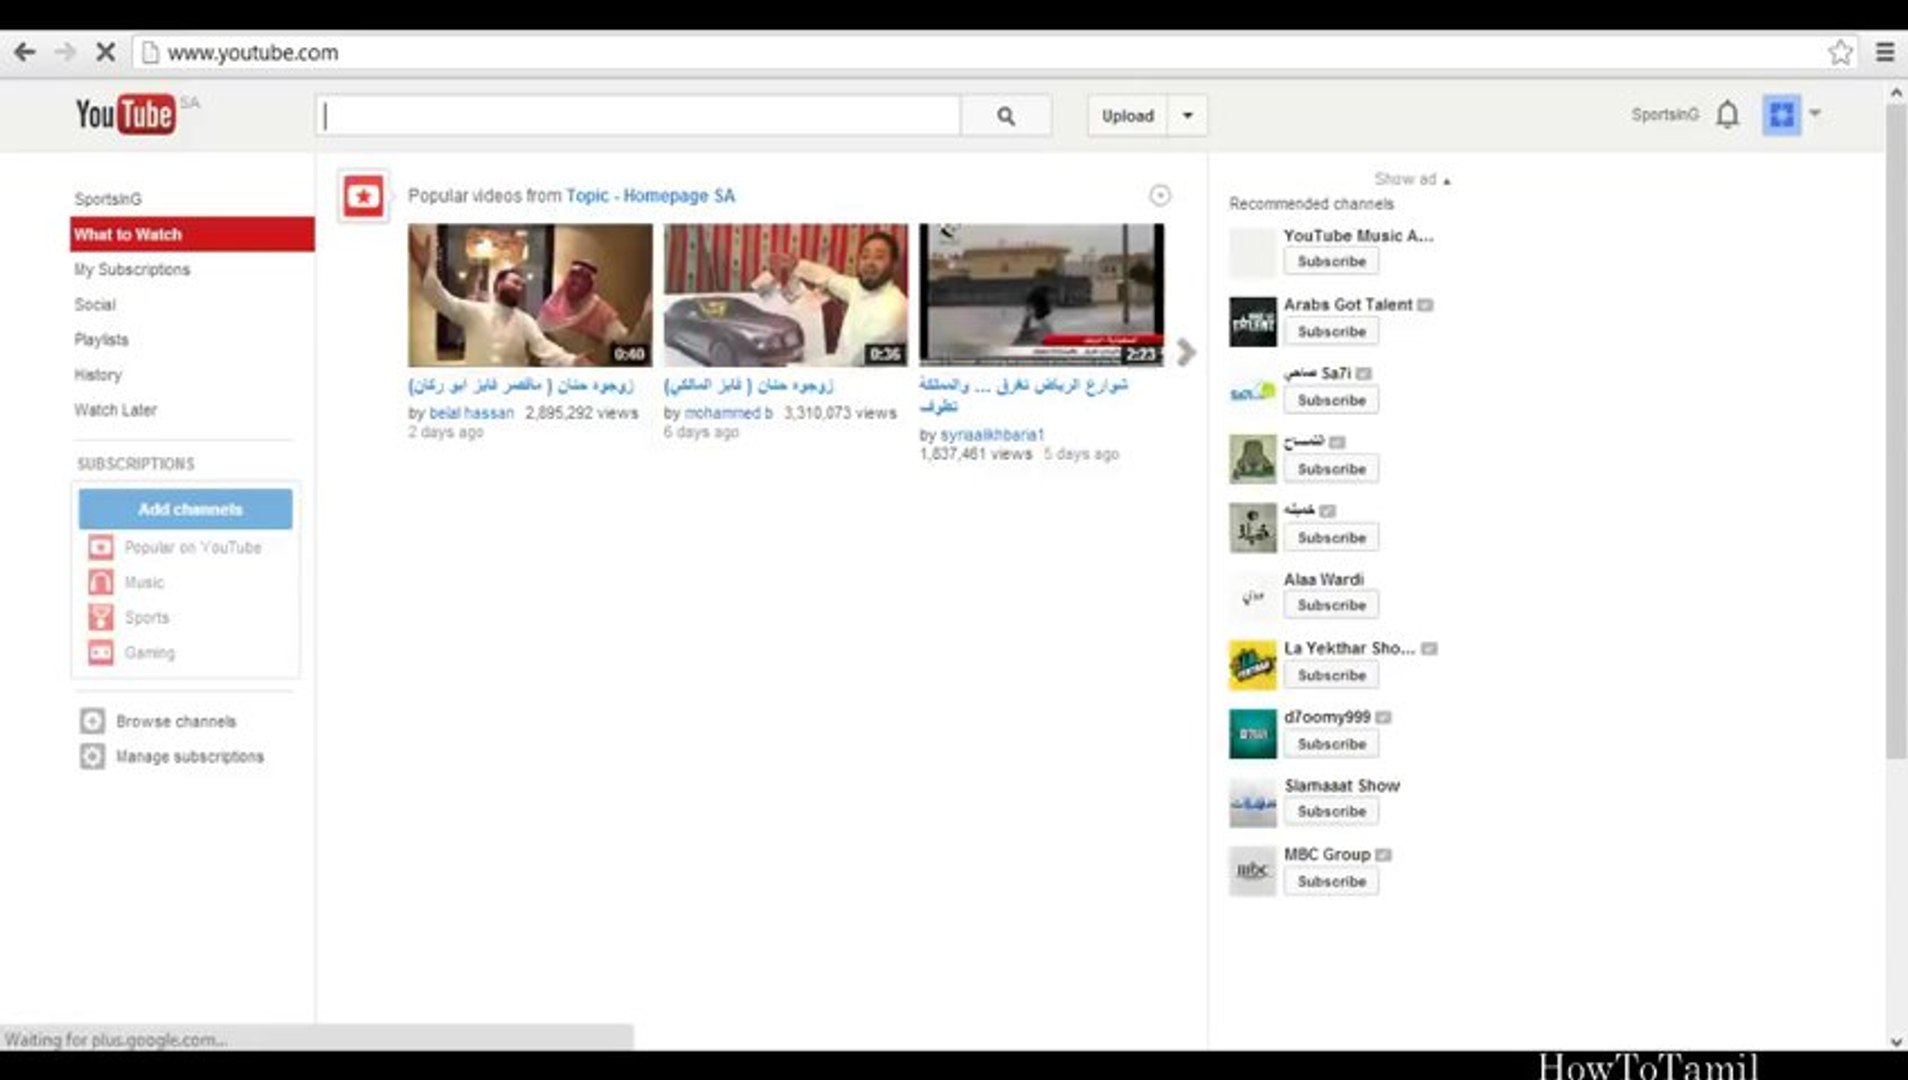Advance the video carousel with the next arrow
Screen dimensions: 1908x1080
(1185, 353)
